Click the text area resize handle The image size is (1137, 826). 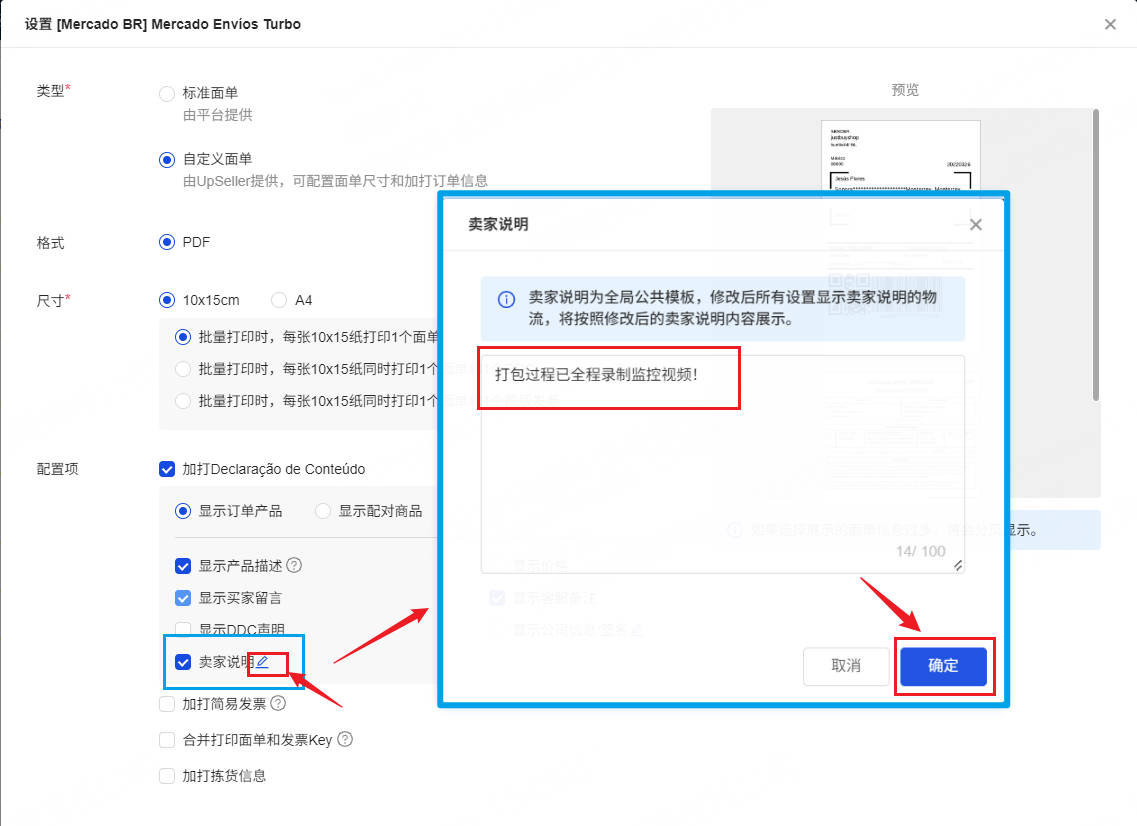coord(958,566)
